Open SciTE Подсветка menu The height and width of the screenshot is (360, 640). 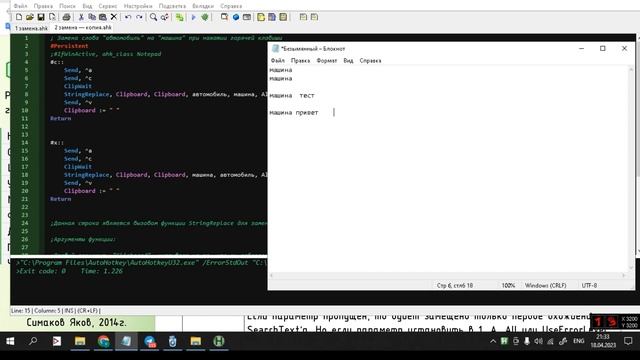pyautogui.click(x=172, y=6)
